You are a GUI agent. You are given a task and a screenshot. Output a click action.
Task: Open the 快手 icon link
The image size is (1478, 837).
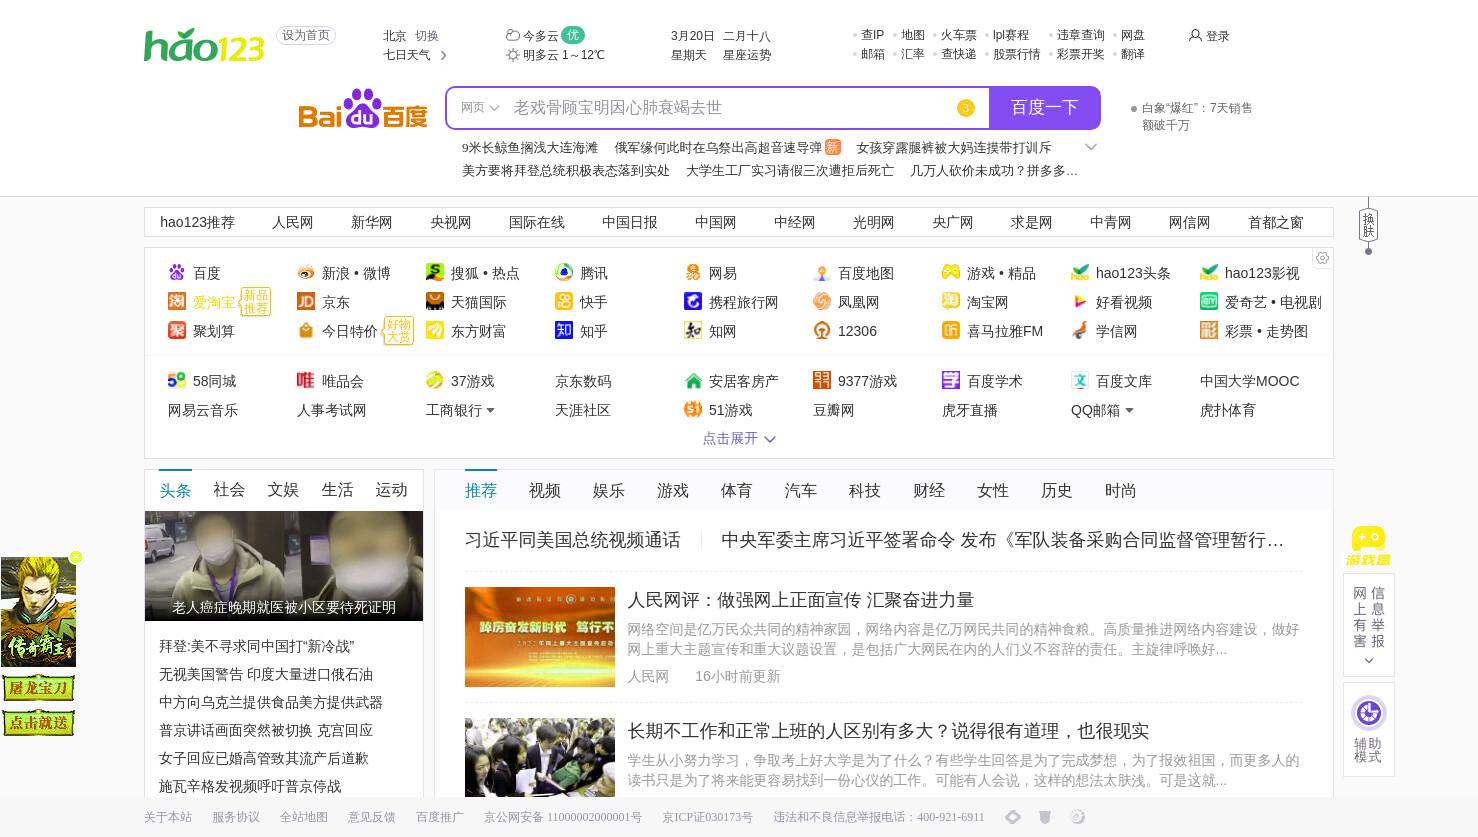[564, 301]
